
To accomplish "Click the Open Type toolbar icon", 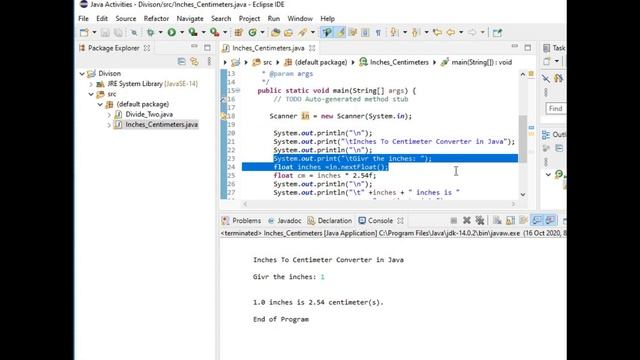I will click(276, 33).
